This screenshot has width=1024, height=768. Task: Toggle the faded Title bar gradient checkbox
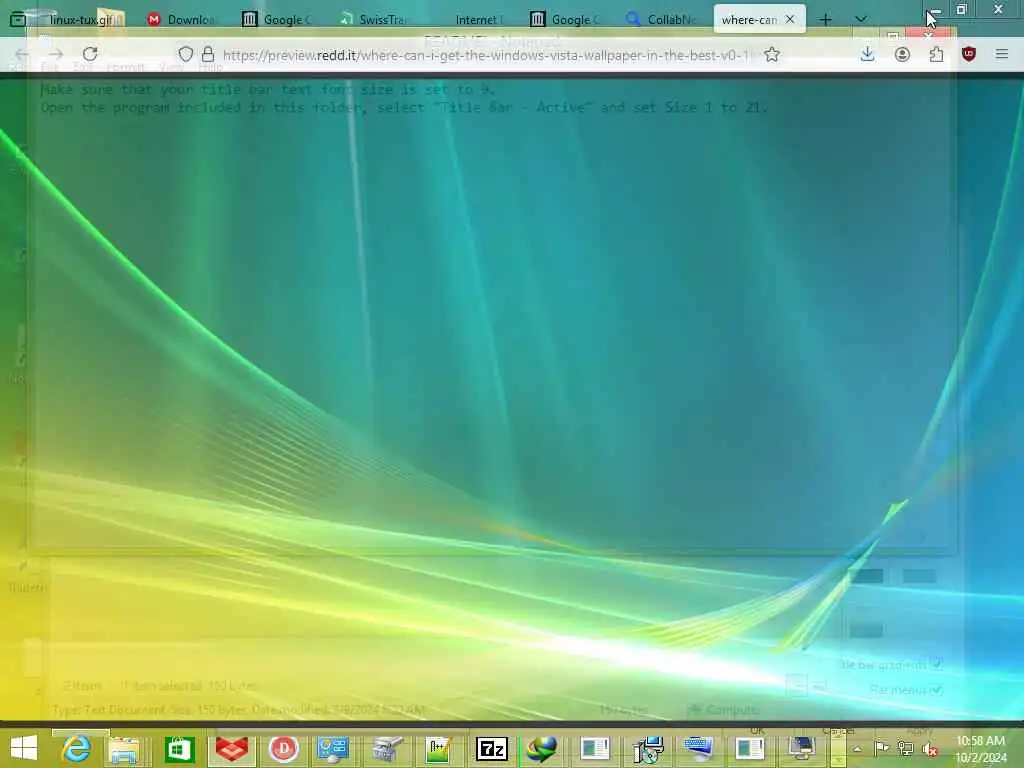pyautogui.click(x=936, y=664)
